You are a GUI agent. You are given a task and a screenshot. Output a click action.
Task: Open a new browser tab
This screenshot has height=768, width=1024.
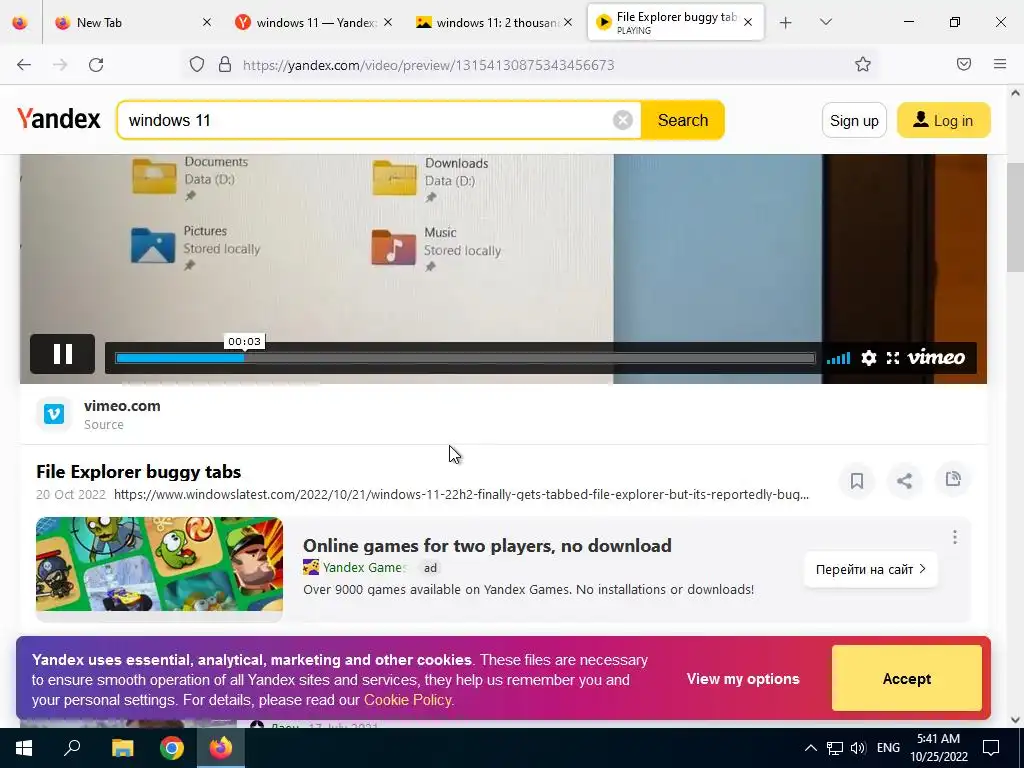(786, 22)
